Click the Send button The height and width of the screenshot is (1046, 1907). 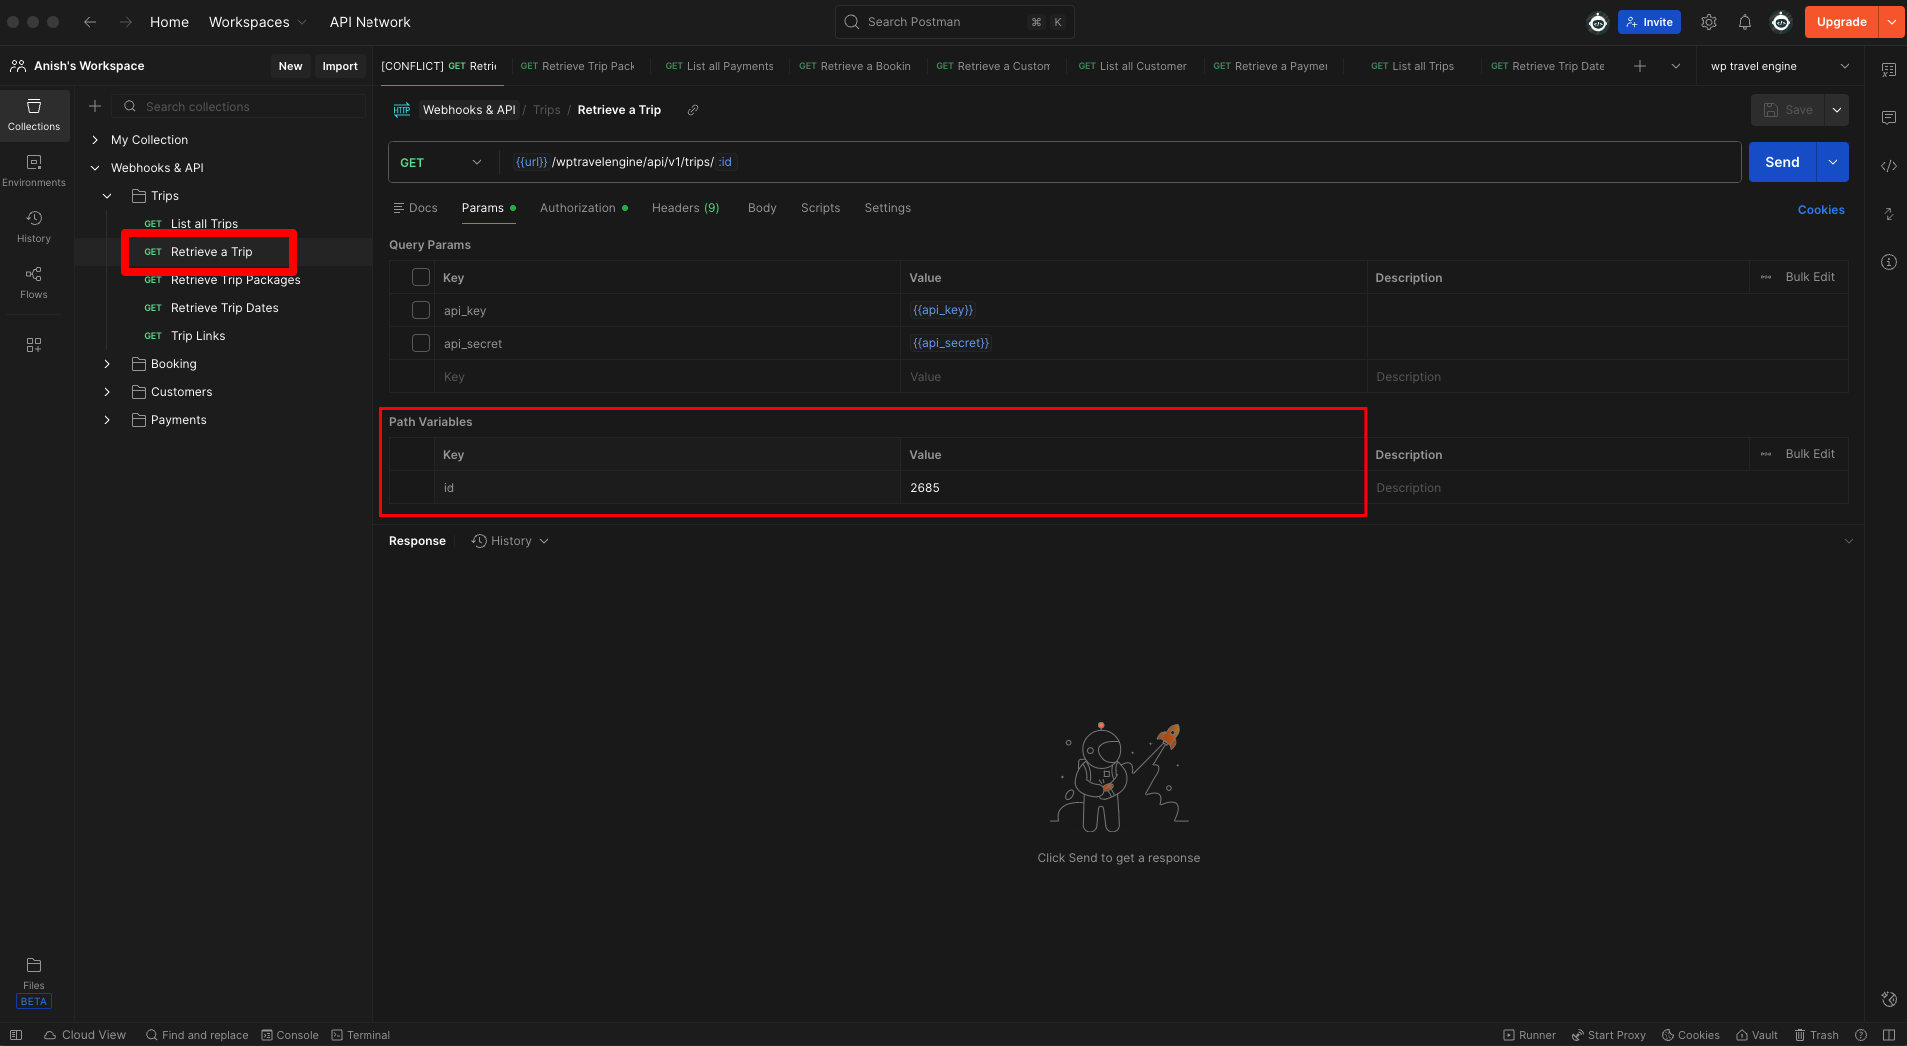1781,162
